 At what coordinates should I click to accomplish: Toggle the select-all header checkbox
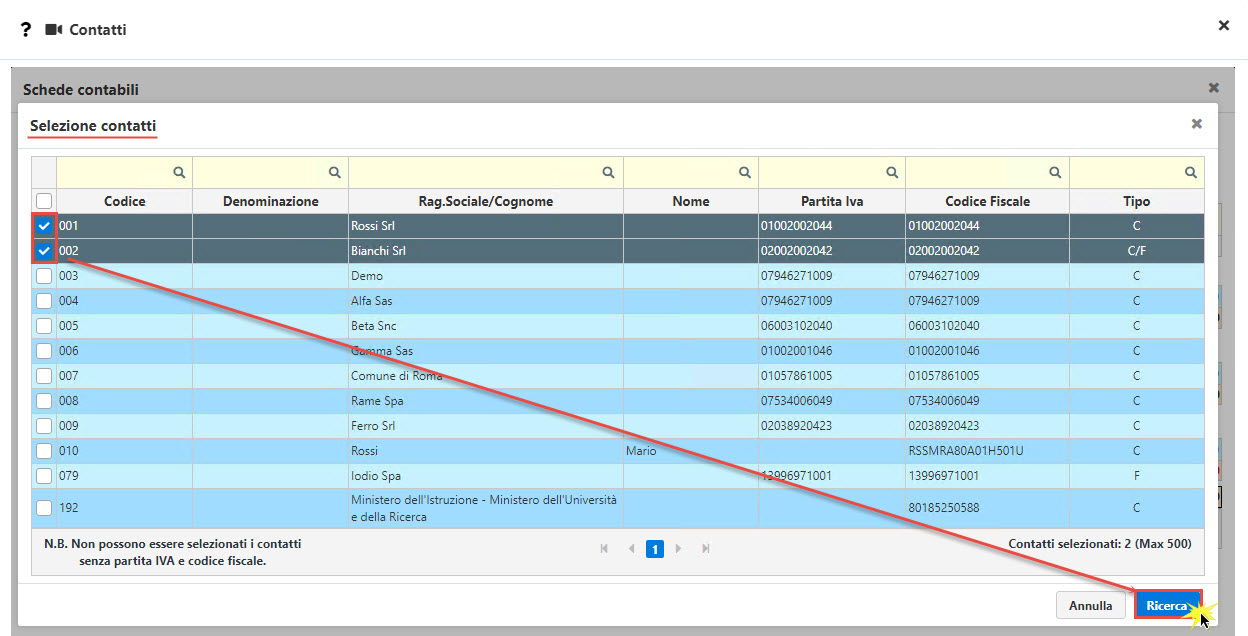coord(44,201)
